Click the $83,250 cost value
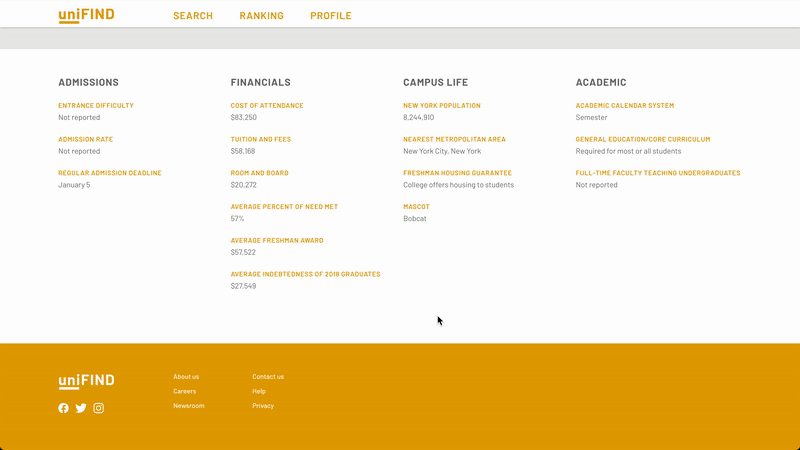 click(243, 117)
